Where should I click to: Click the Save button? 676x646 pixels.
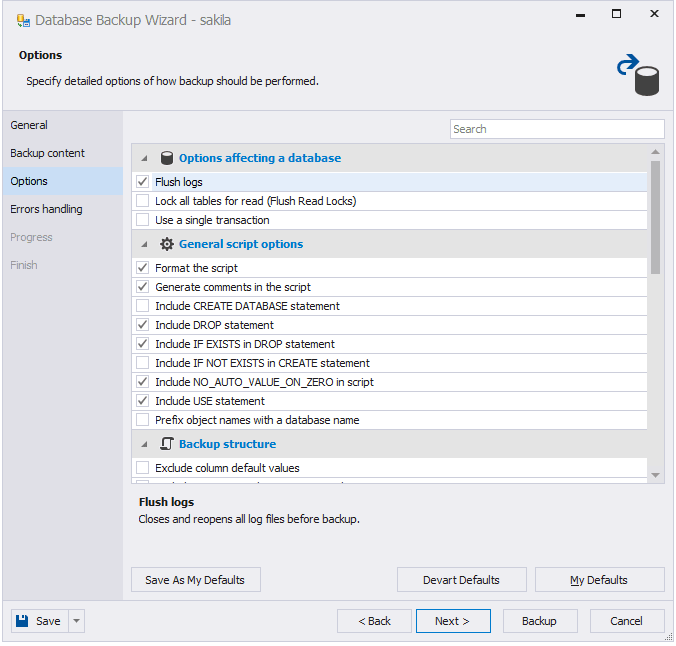pos(40,621)
